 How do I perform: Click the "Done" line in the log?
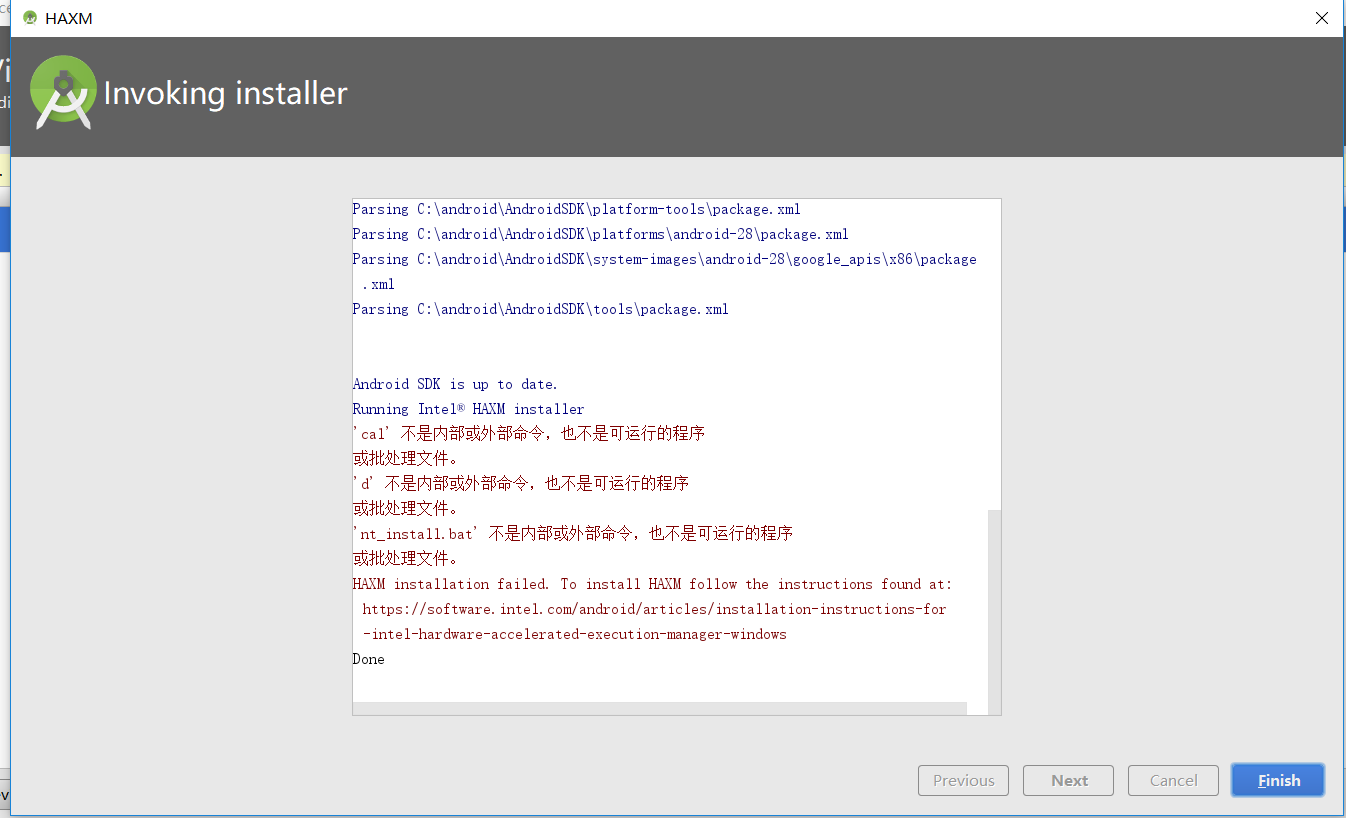tap(369, 659)
